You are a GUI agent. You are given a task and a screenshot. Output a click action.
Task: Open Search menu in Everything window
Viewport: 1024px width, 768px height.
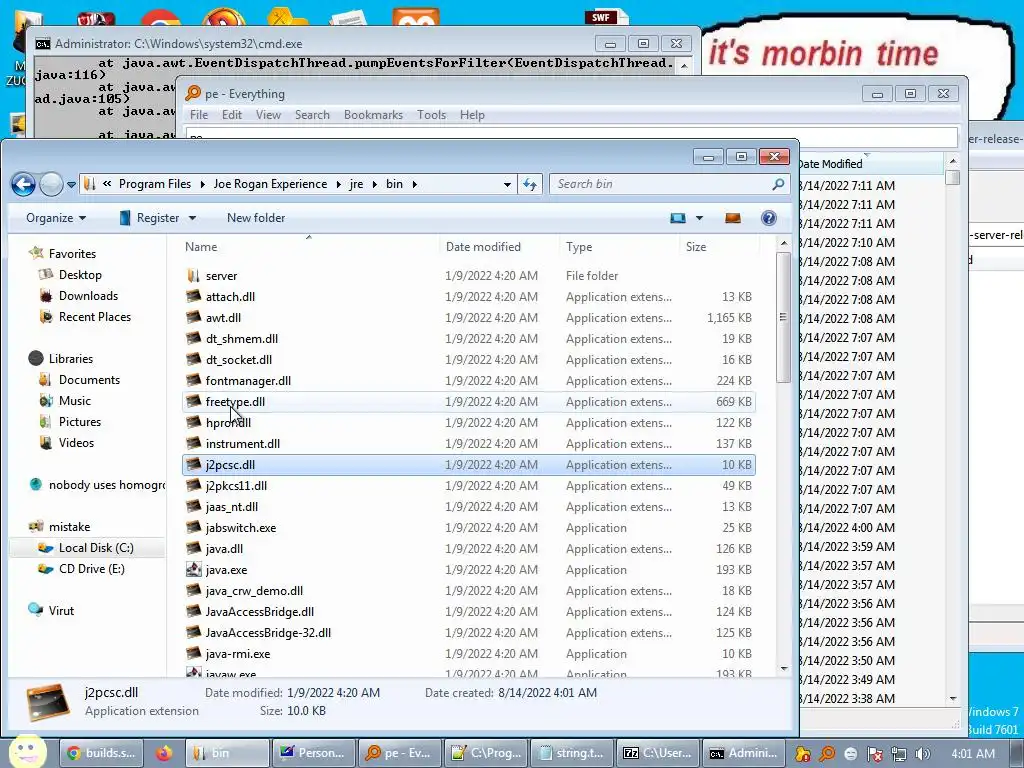[312, 115]
